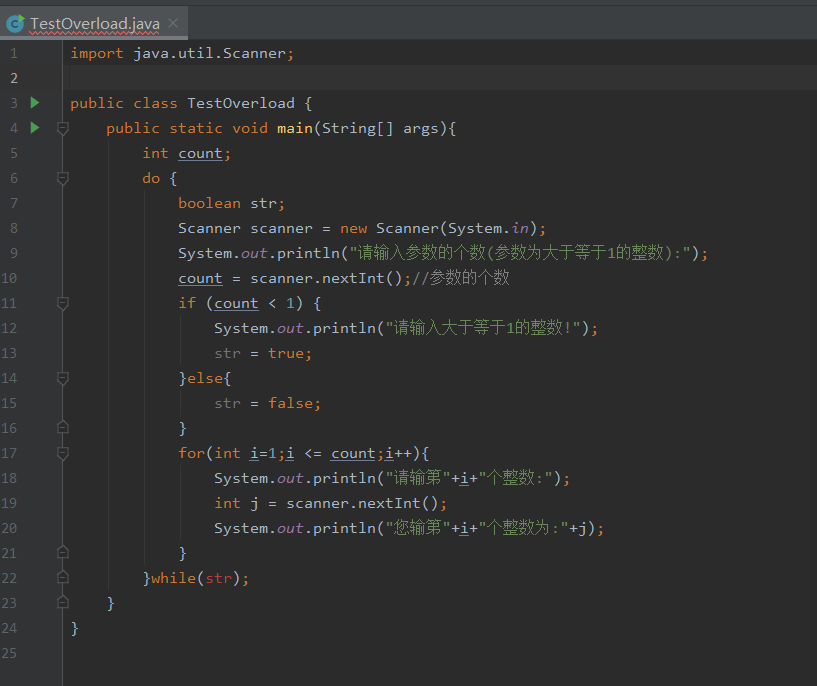Click the 'if (count < 1)' condition
The width and height of the screenshot is (817, 686).
pyautogui.click(x=240, y=303)
